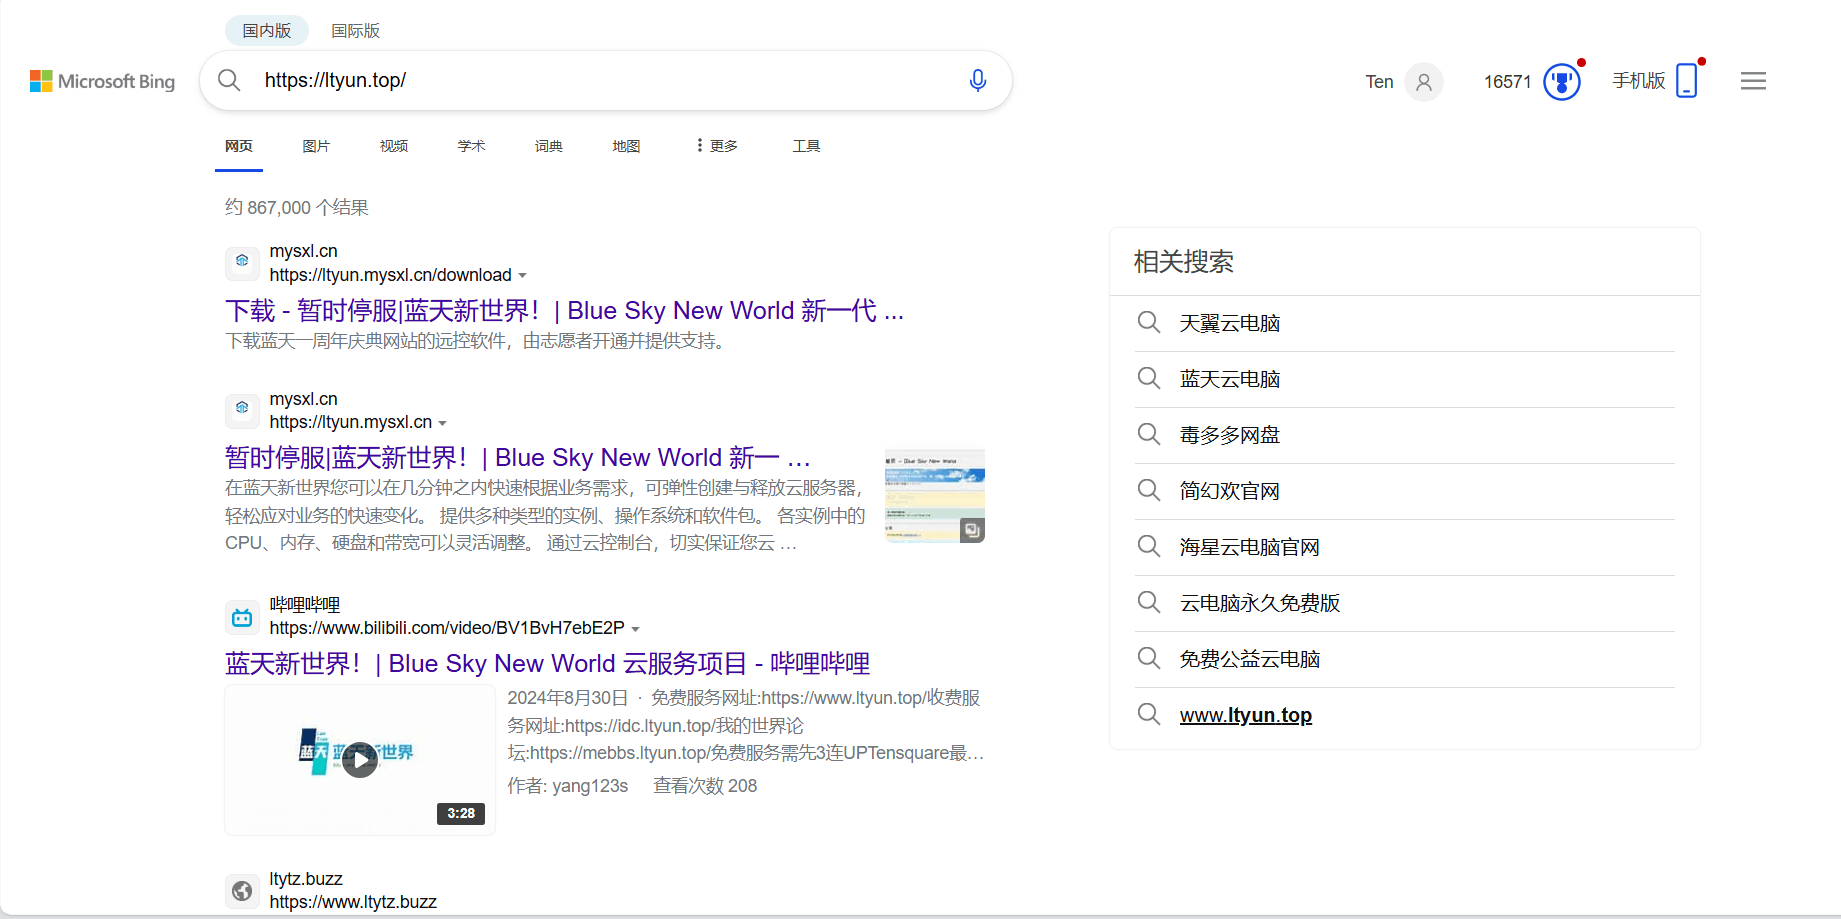Select the 图片 images tab
The image size is (1841, 919).
click(x=316, y=146)
